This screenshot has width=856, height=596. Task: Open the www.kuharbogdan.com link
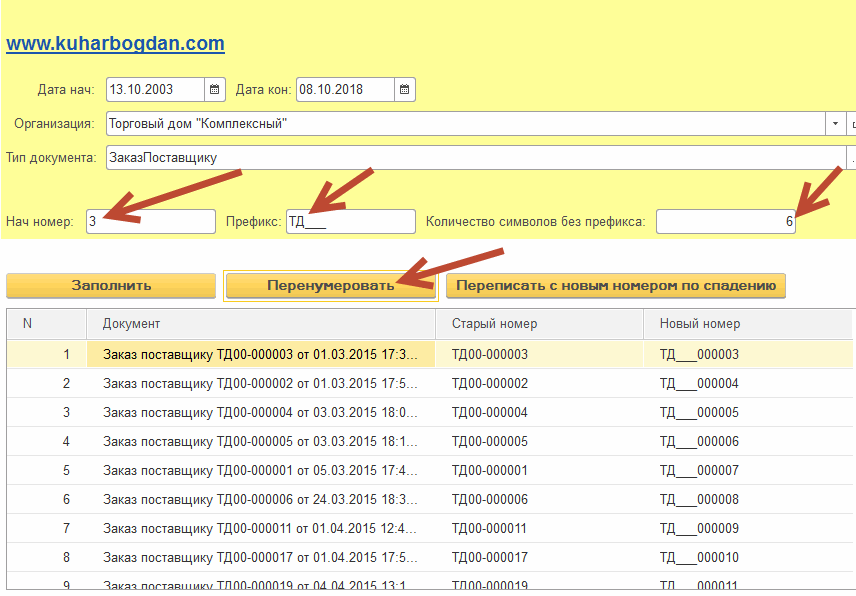[115, 44]
